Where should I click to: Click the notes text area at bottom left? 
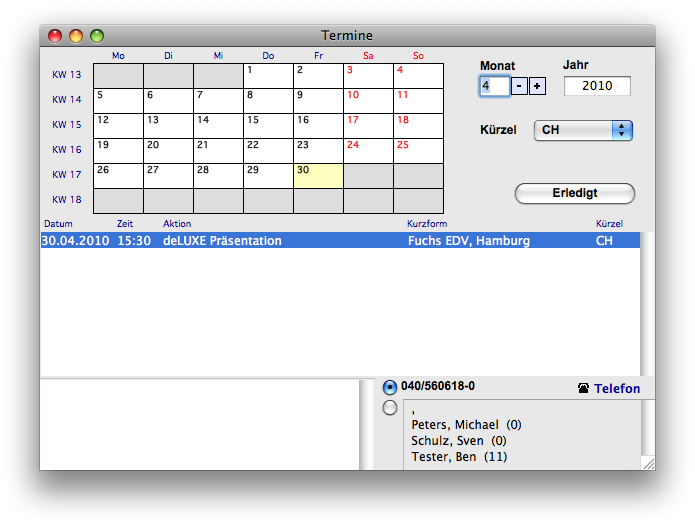pyautogui.click(x=200, y=424)
